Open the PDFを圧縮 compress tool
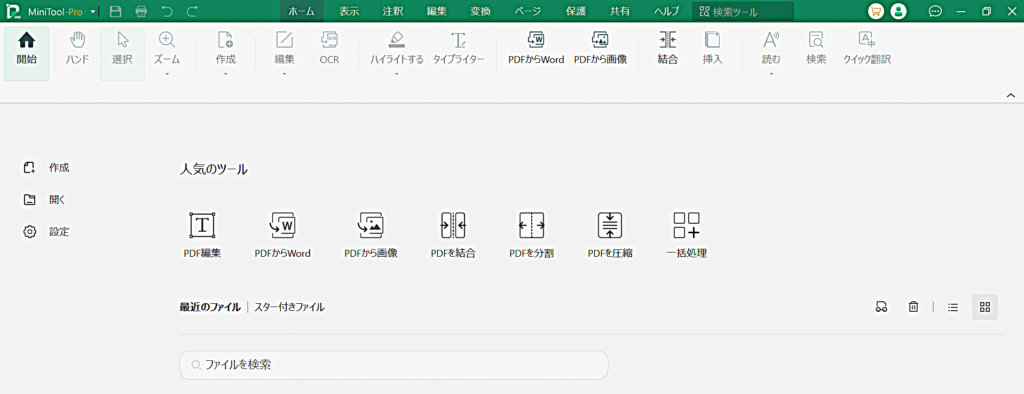1024x394 pixels. click(610, 235)
